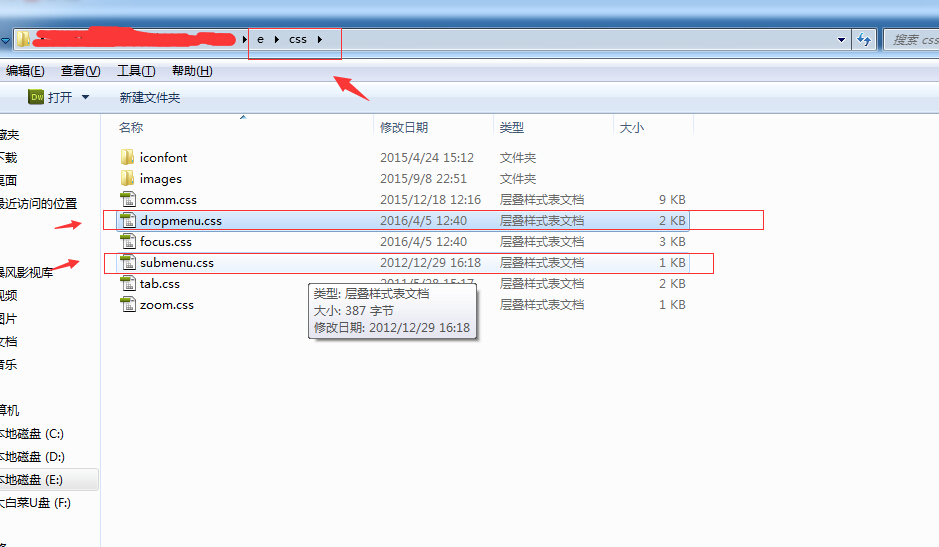Click the folder icon in the address bar
Screen dimensions: 939x547
coord(22,40)
